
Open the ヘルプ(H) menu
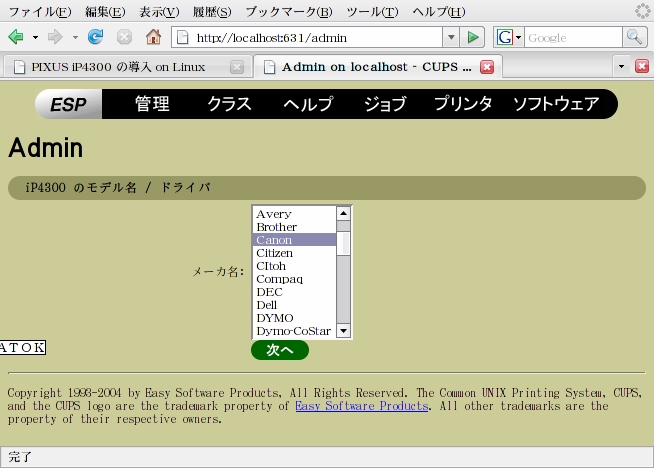(439, 12)
